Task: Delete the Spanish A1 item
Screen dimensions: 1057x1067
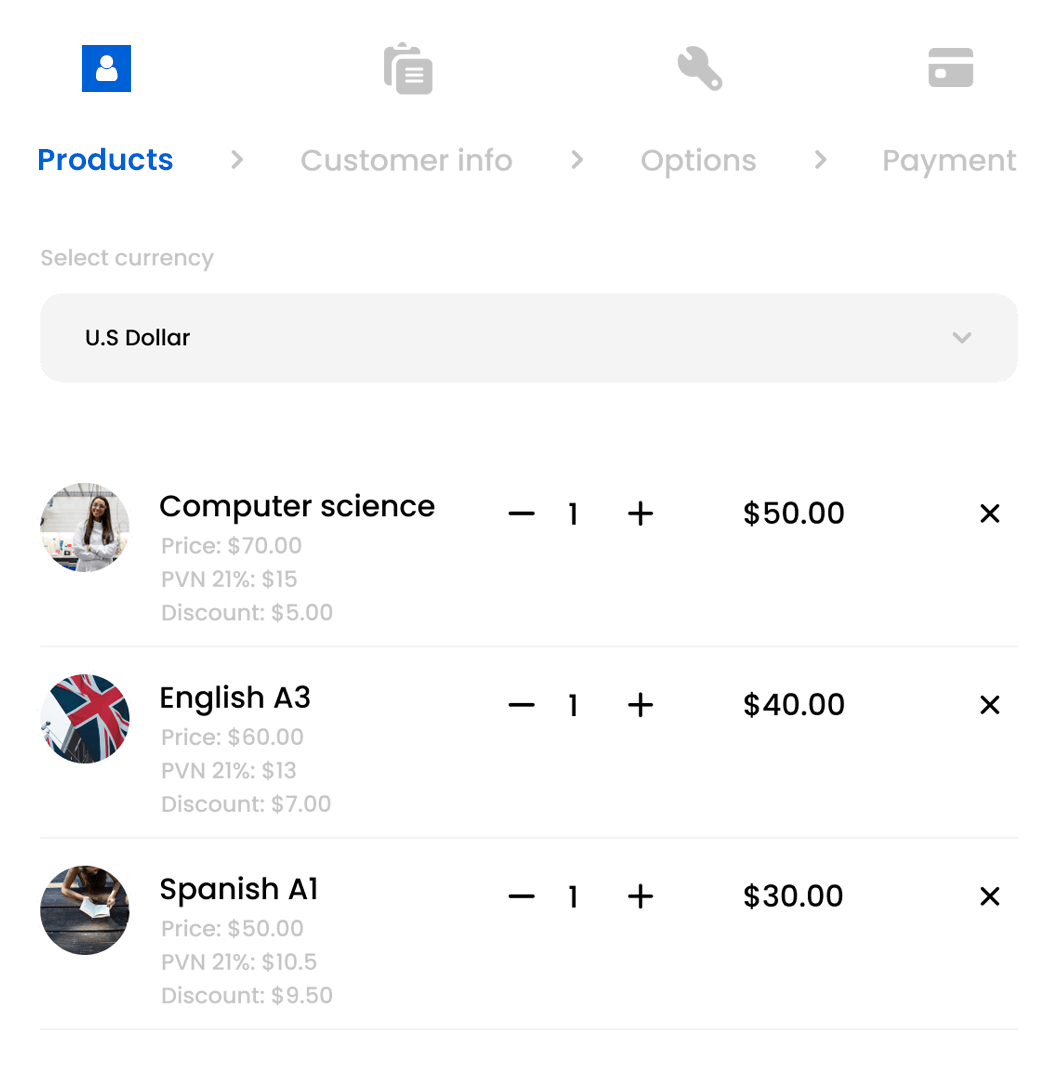Action: tap(989, 897)
